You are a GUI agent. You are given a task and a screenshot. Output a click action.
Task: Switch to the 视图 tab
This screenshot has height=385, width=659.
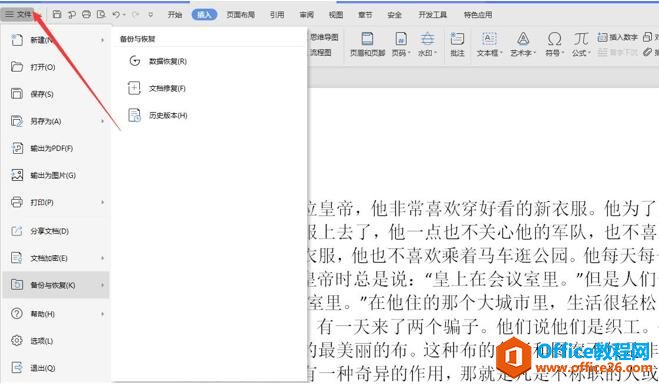[336, 15]
